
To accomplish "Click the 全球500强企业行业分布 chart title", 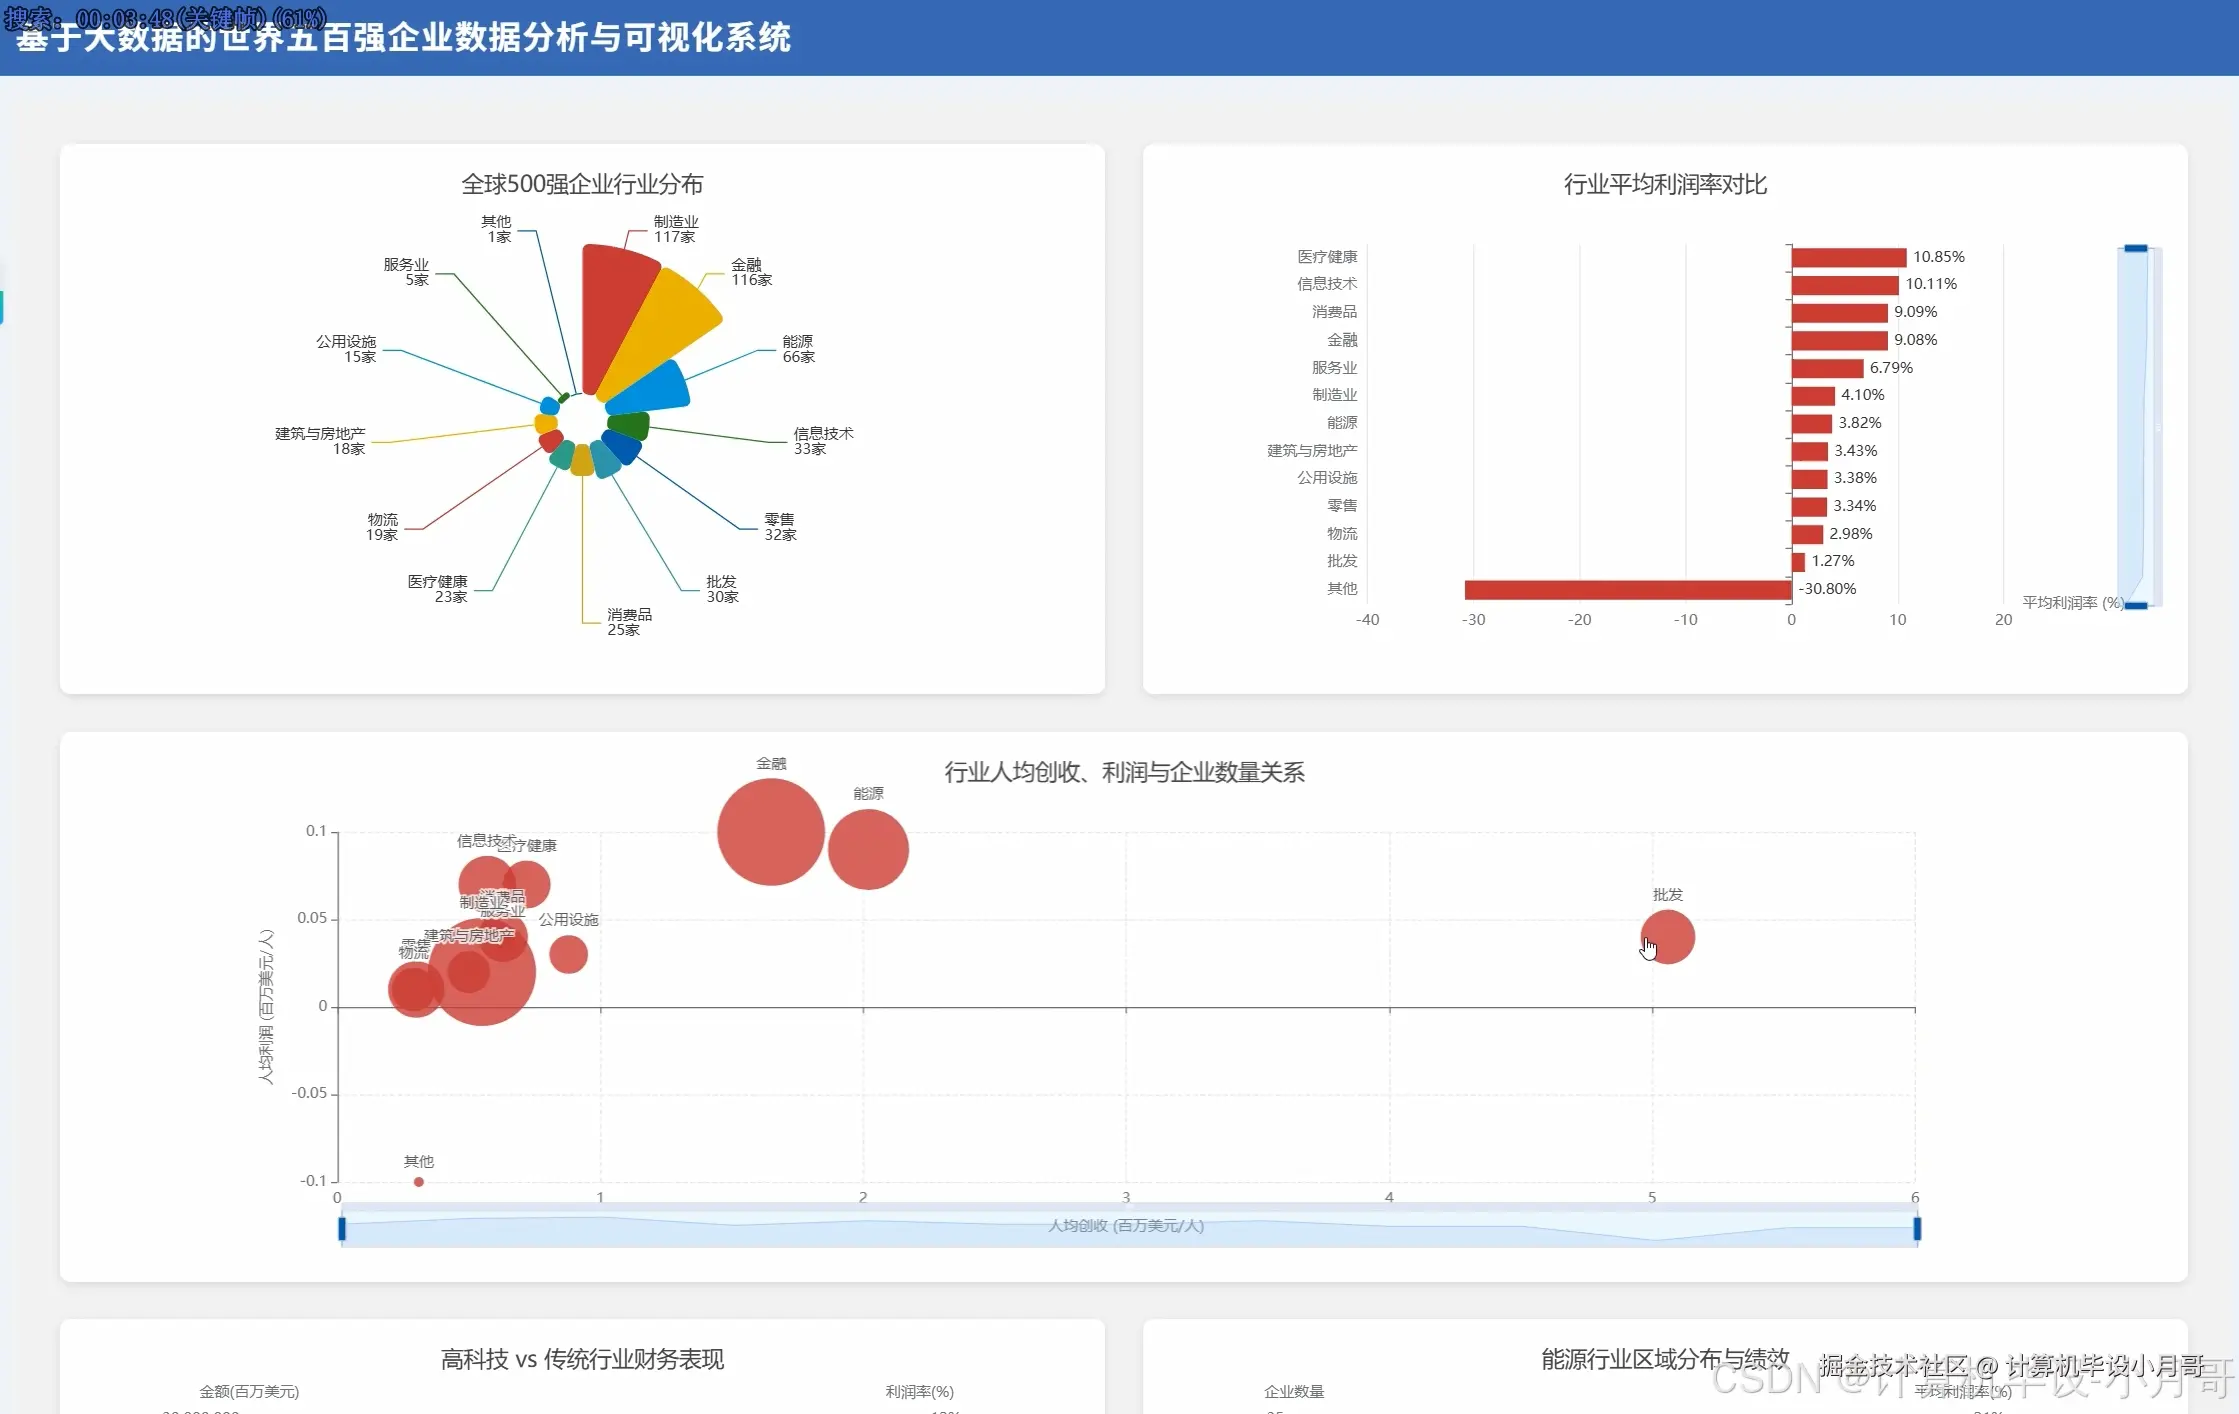I will (582, 184).
